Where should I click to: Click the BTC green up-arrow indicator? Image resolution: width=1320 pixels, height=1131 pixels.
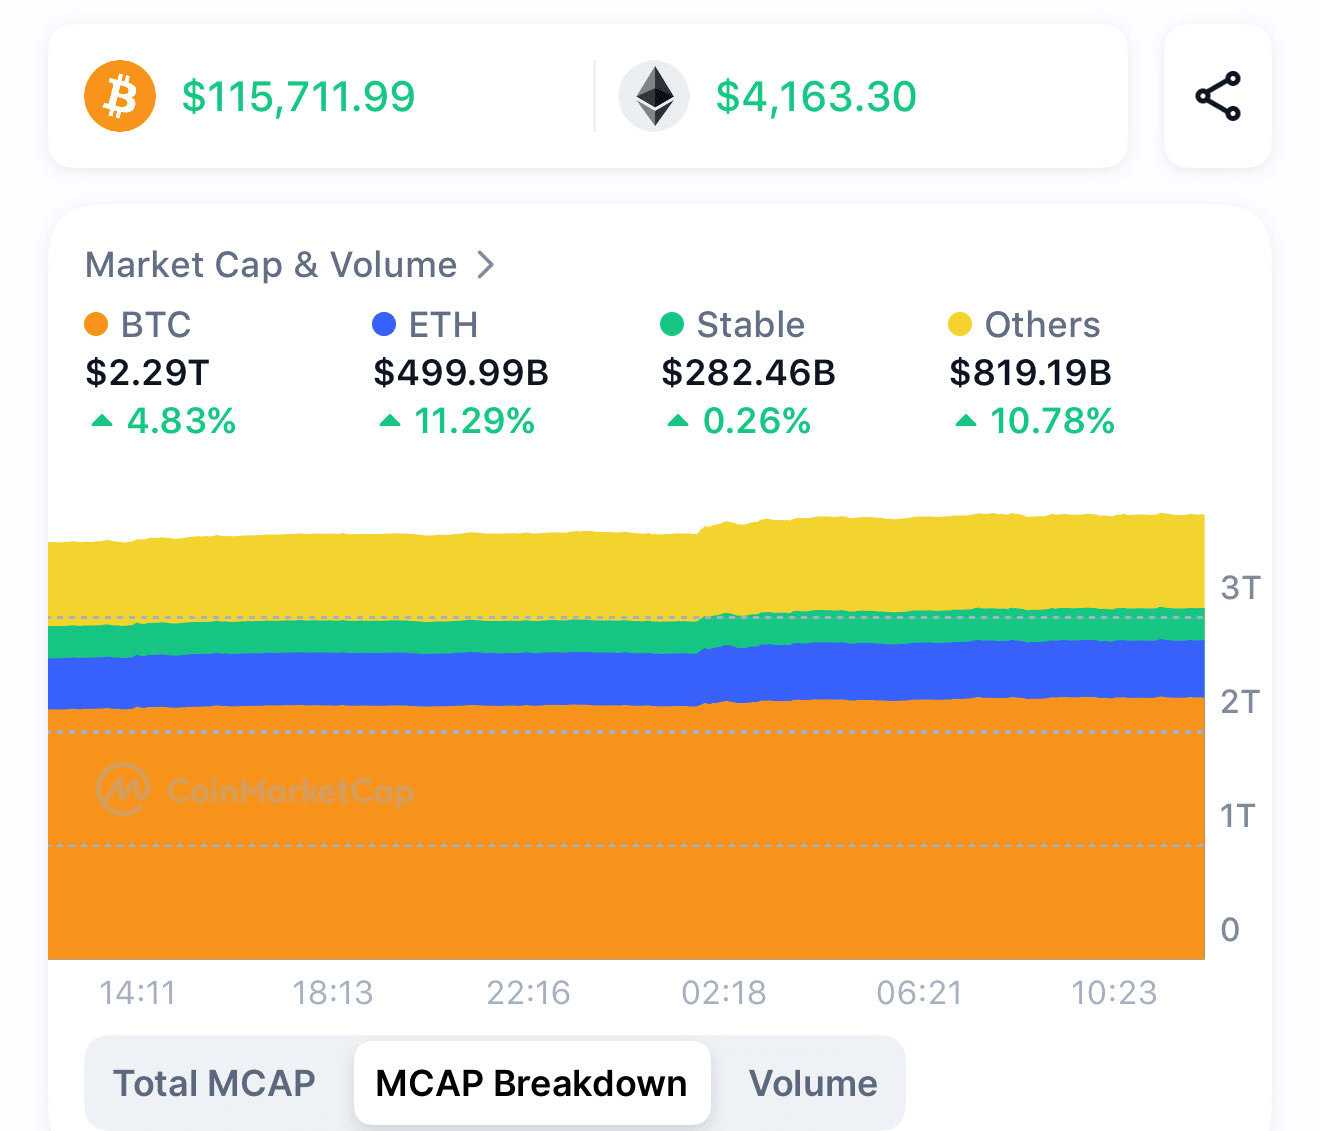102,421
